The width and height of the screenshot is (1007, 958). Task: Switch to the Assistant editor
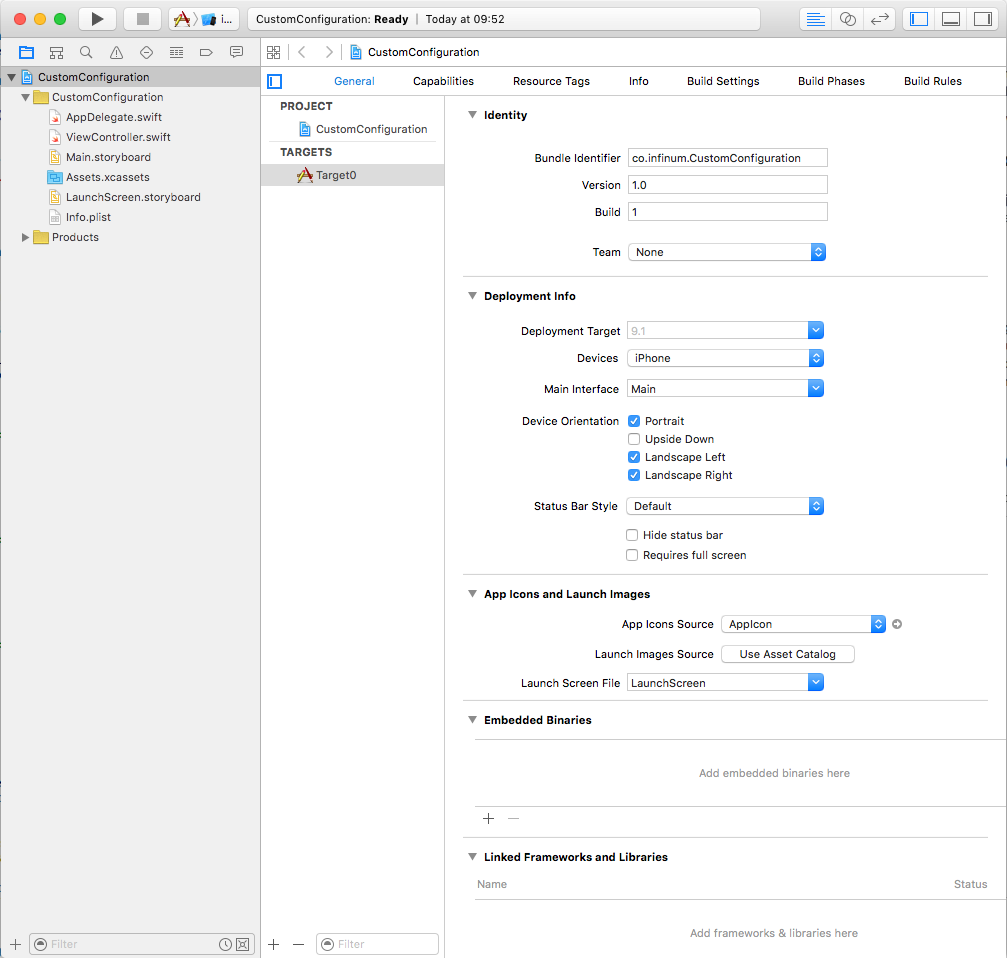click(848, 19)
